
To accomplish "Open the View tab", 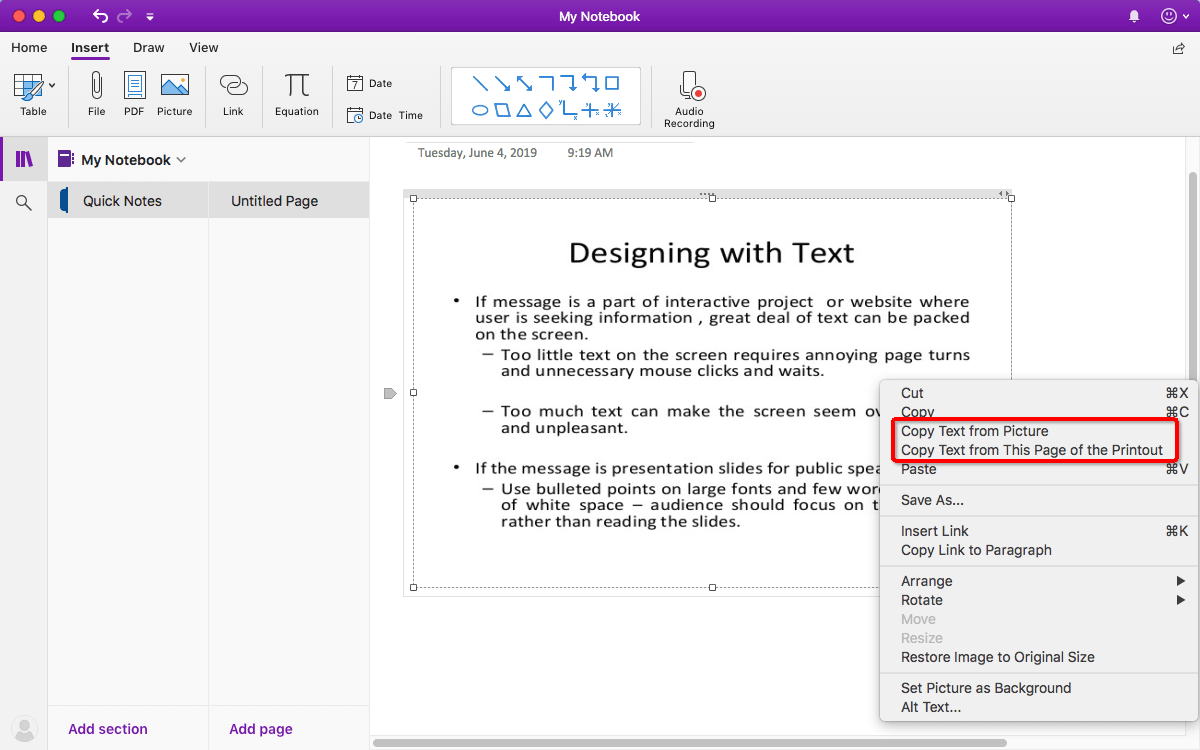I will click(204, 47).
